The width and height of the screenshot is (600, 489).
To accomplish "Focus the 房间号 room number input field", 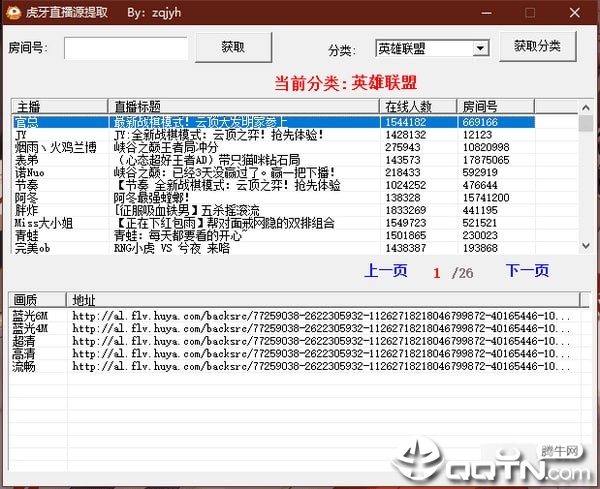I will click(x=126, y=49).
